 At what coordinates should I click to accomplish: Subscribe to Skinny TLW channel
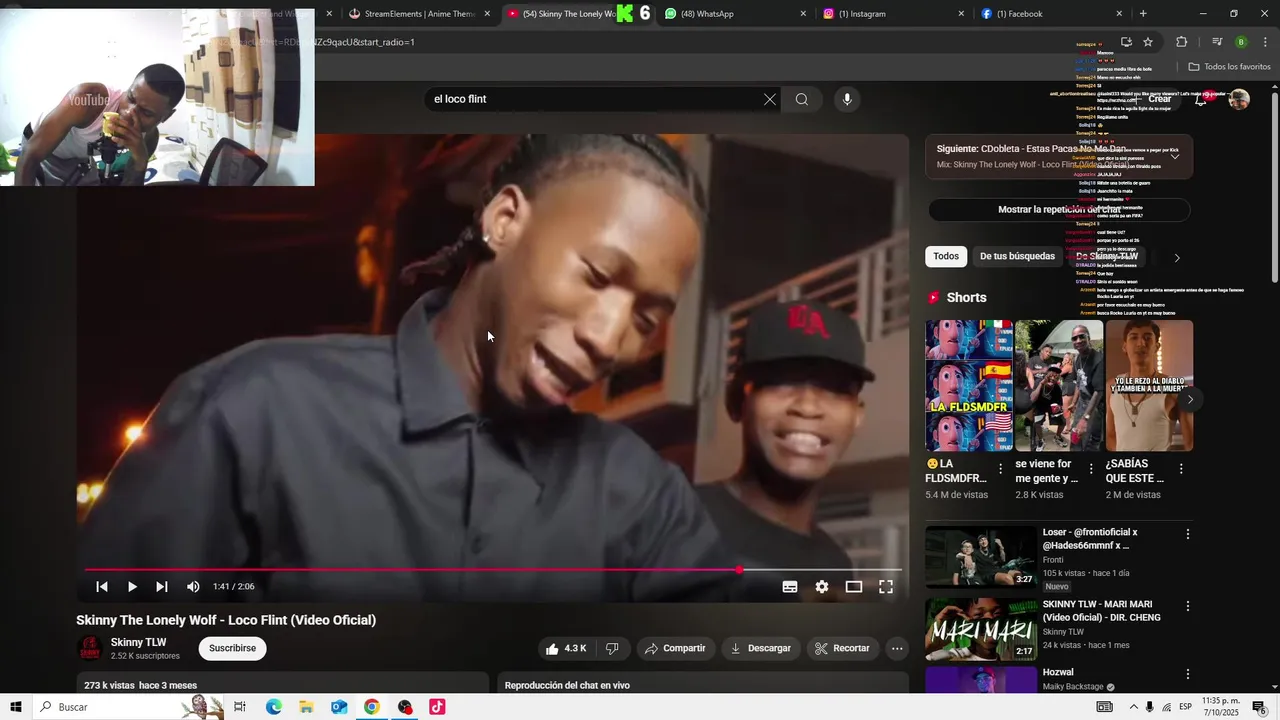pos(232,648)
